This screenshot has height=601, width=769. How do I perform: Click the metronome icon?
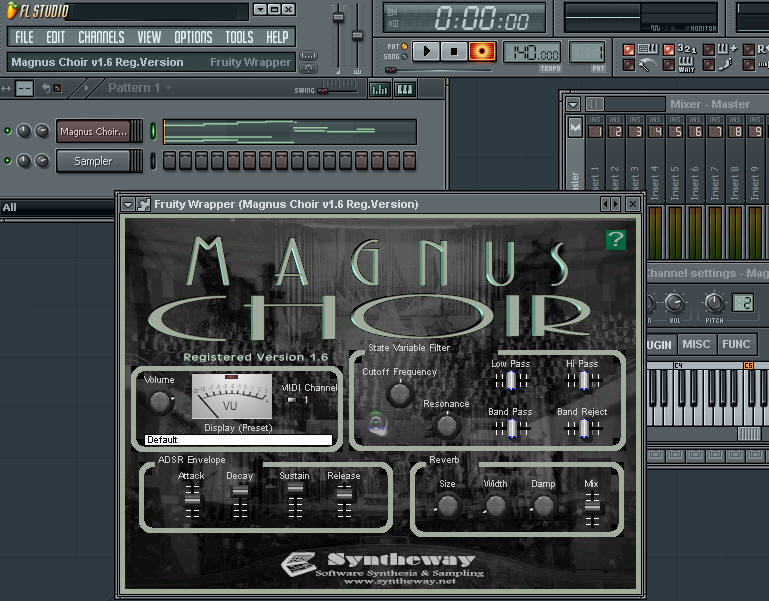point(646,64)
